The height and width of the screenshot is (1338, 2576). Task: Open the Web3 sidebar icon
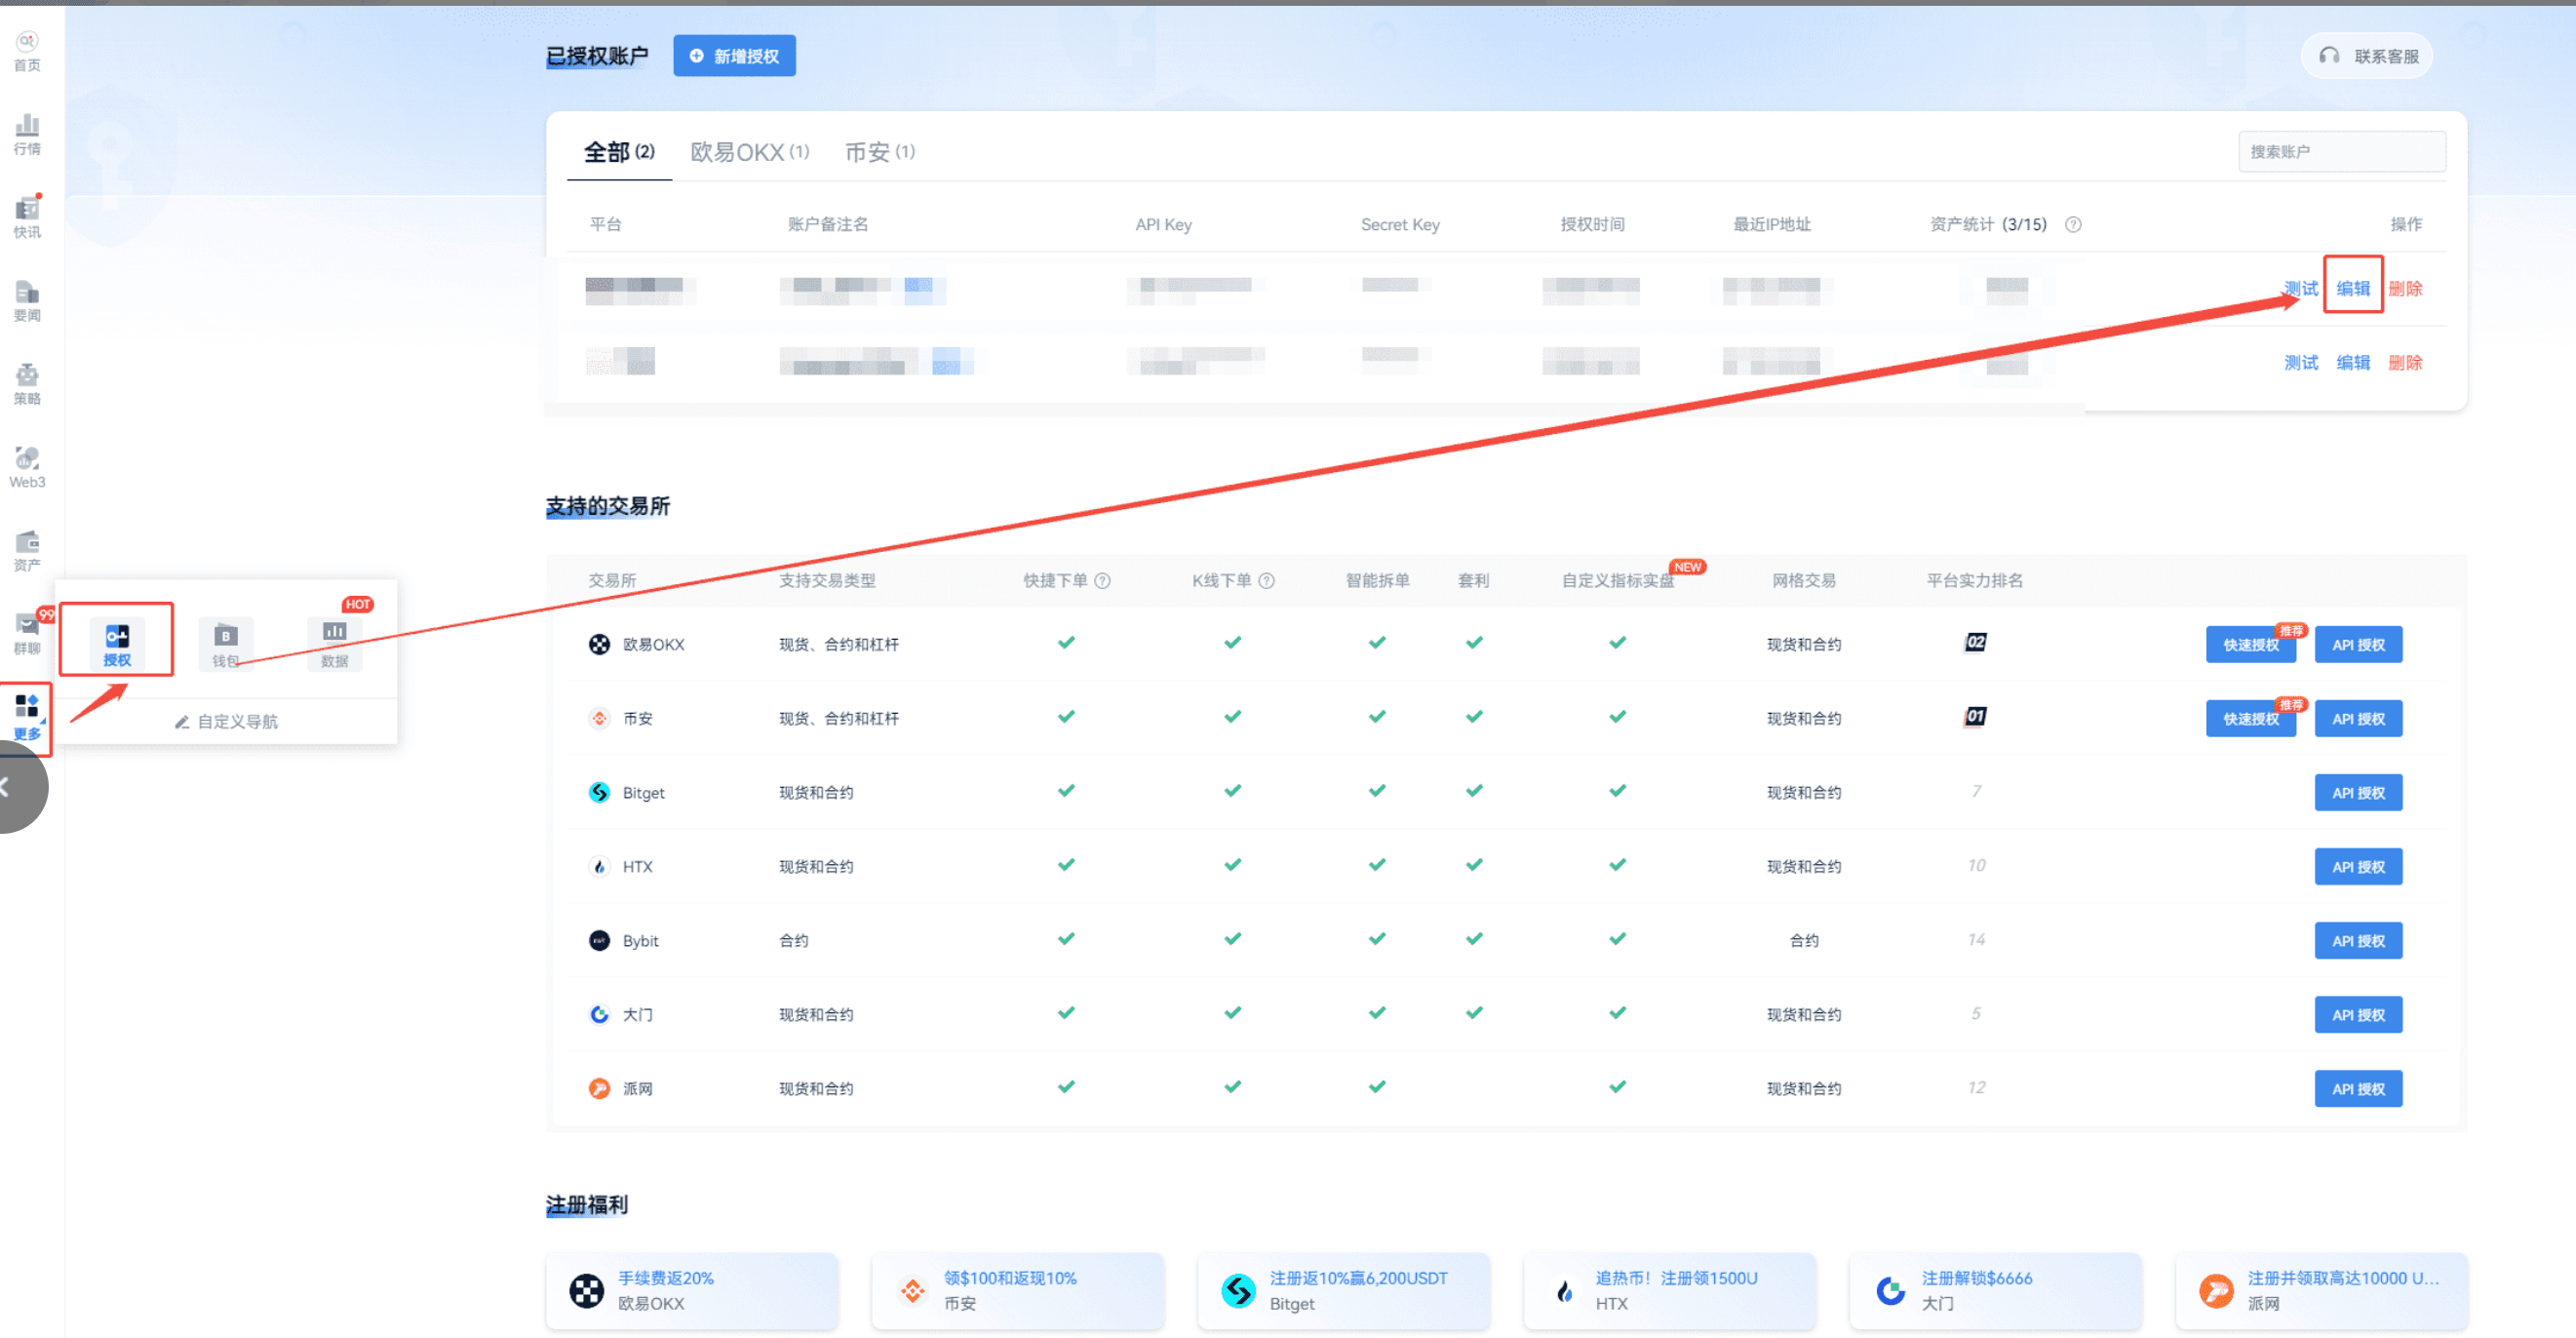tap(27, 468)
